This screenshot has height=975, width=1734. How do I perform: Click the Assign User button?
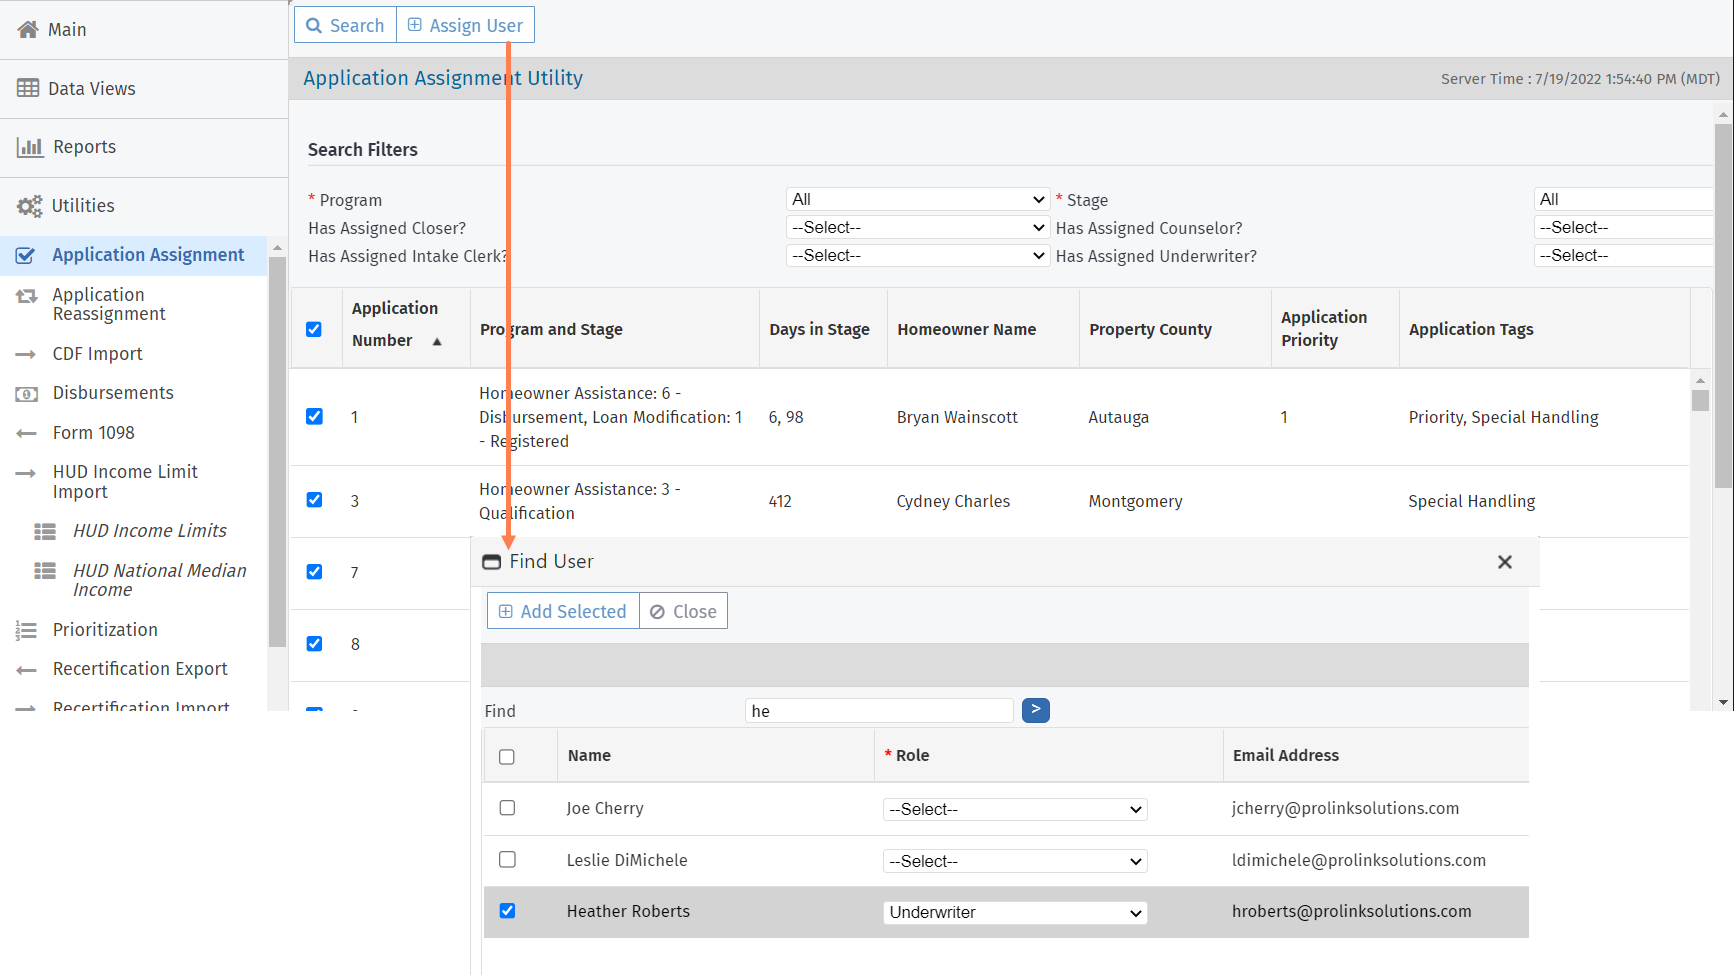click(x=466, y=25)
